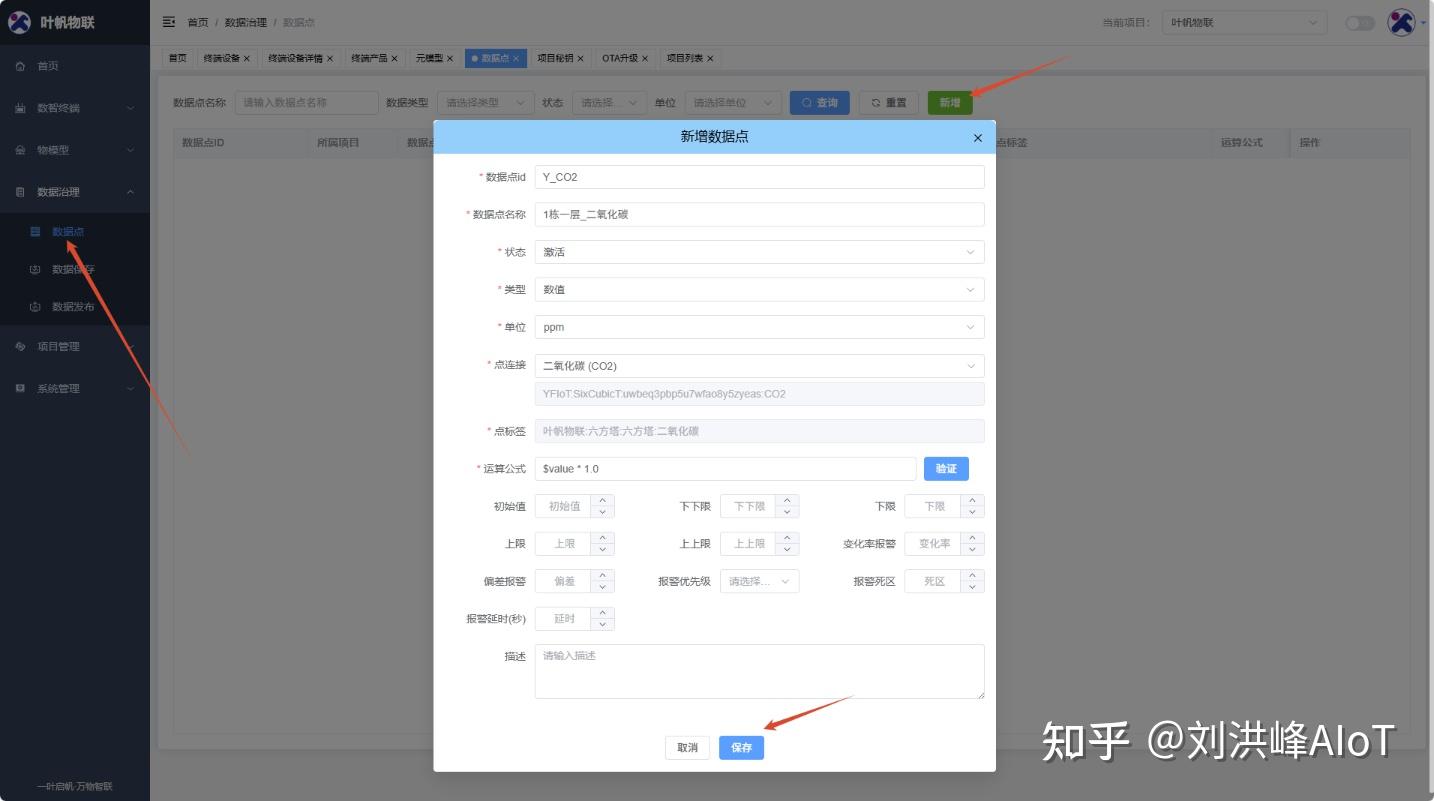Collapse the 数据治理 sidebar menu
Image resolution: width=1434 pixels, height=801 pixels.
pyautogui.click(x=75, y=192)
